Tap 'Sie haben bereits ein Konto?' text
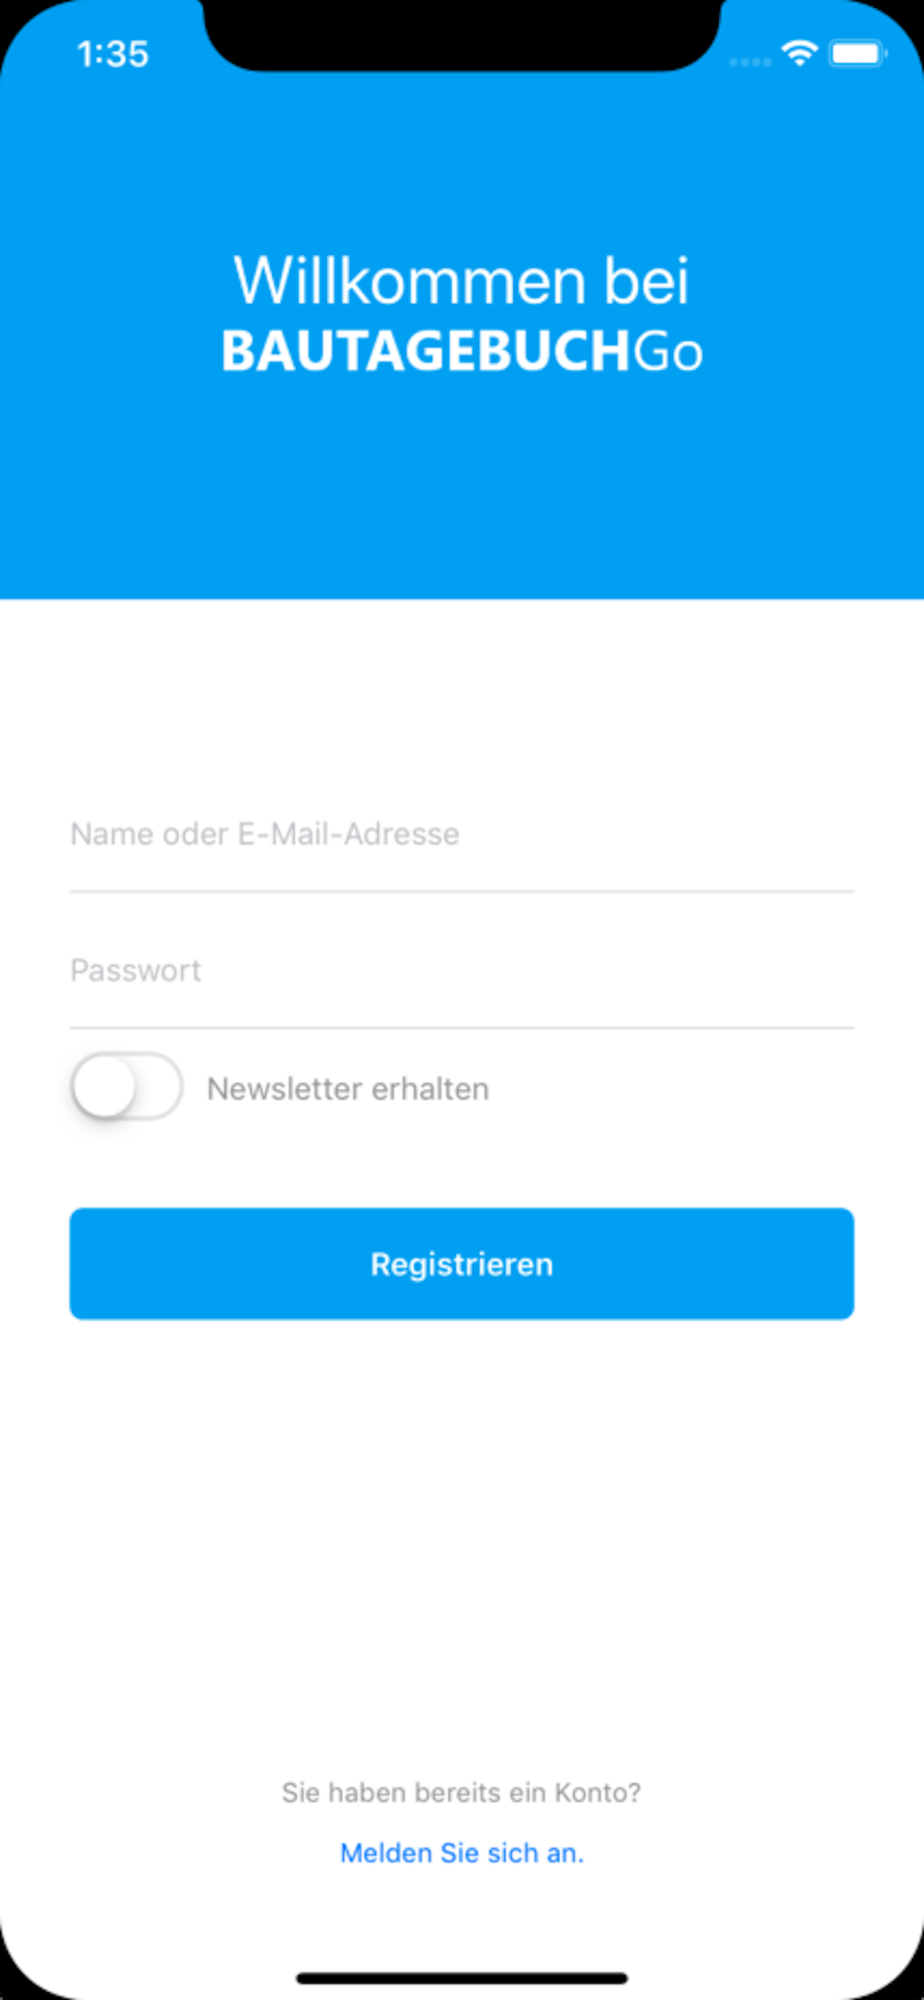This screenshot has height=2000, width=924. tap(462, 1792)
